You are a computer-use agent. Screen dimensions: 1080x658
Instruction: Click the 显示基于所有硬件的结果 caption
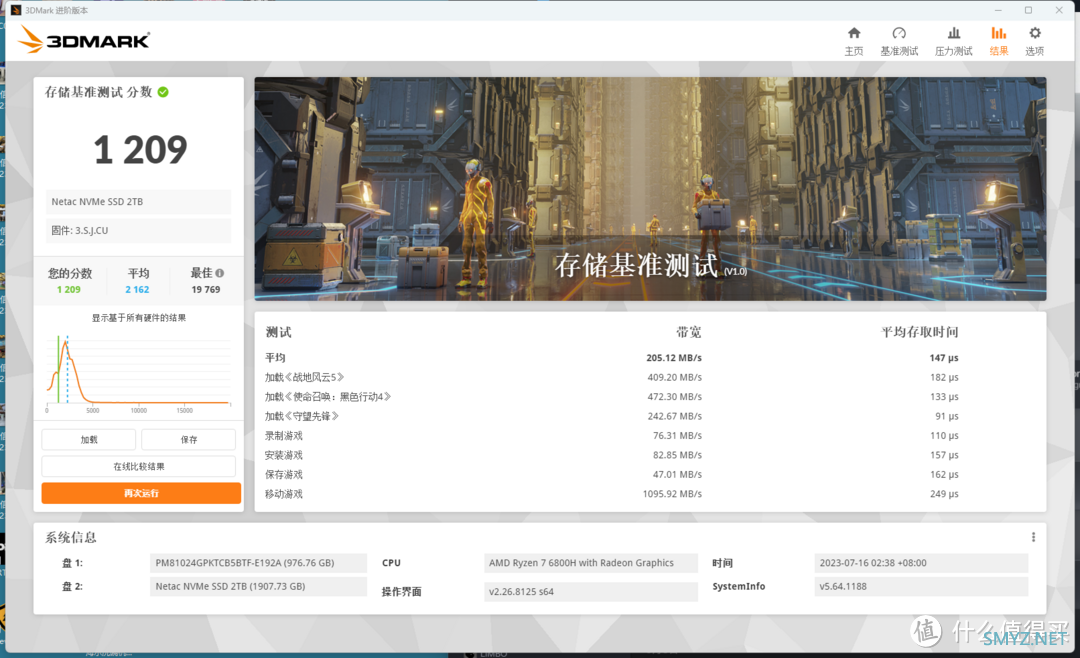(138, 318)
